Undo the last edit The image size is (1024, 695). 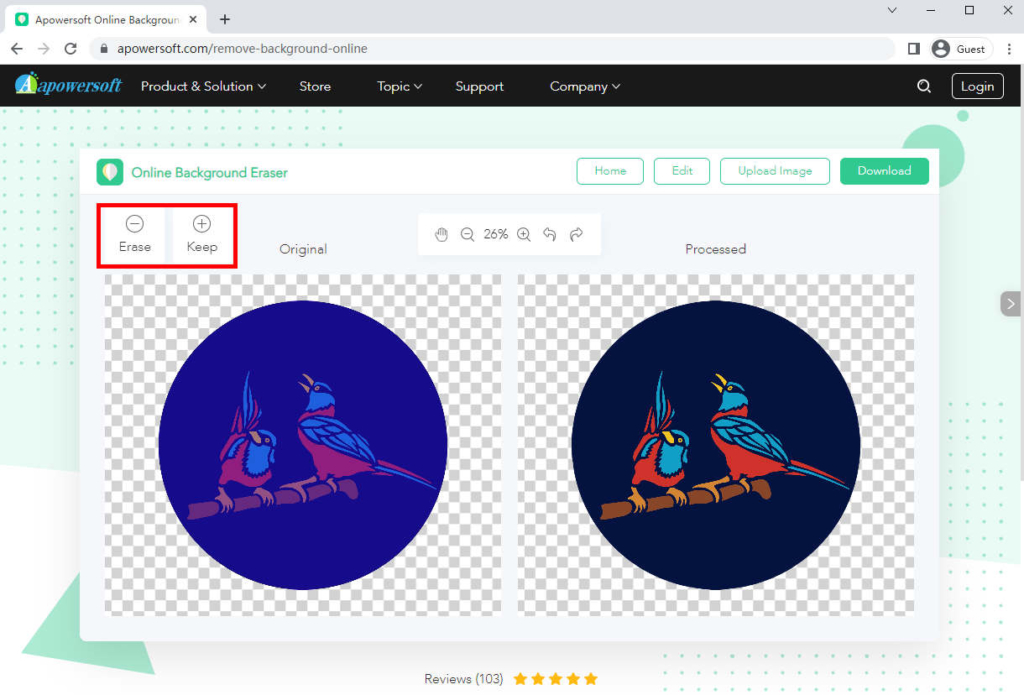pyautogui.click(x=549, y=234)
